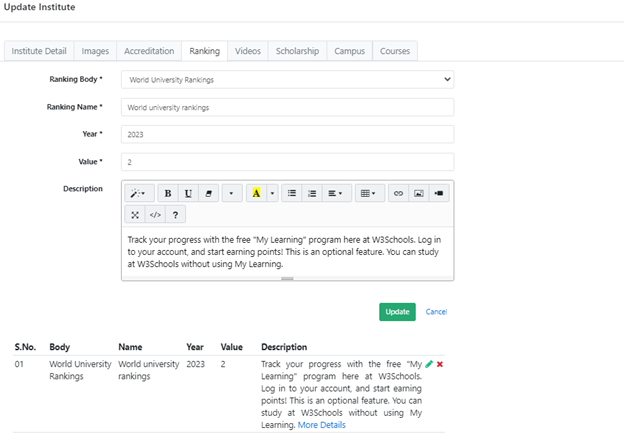Switch to the Accreditation tab
The image size is (624, 434).
tap(147, 51)
